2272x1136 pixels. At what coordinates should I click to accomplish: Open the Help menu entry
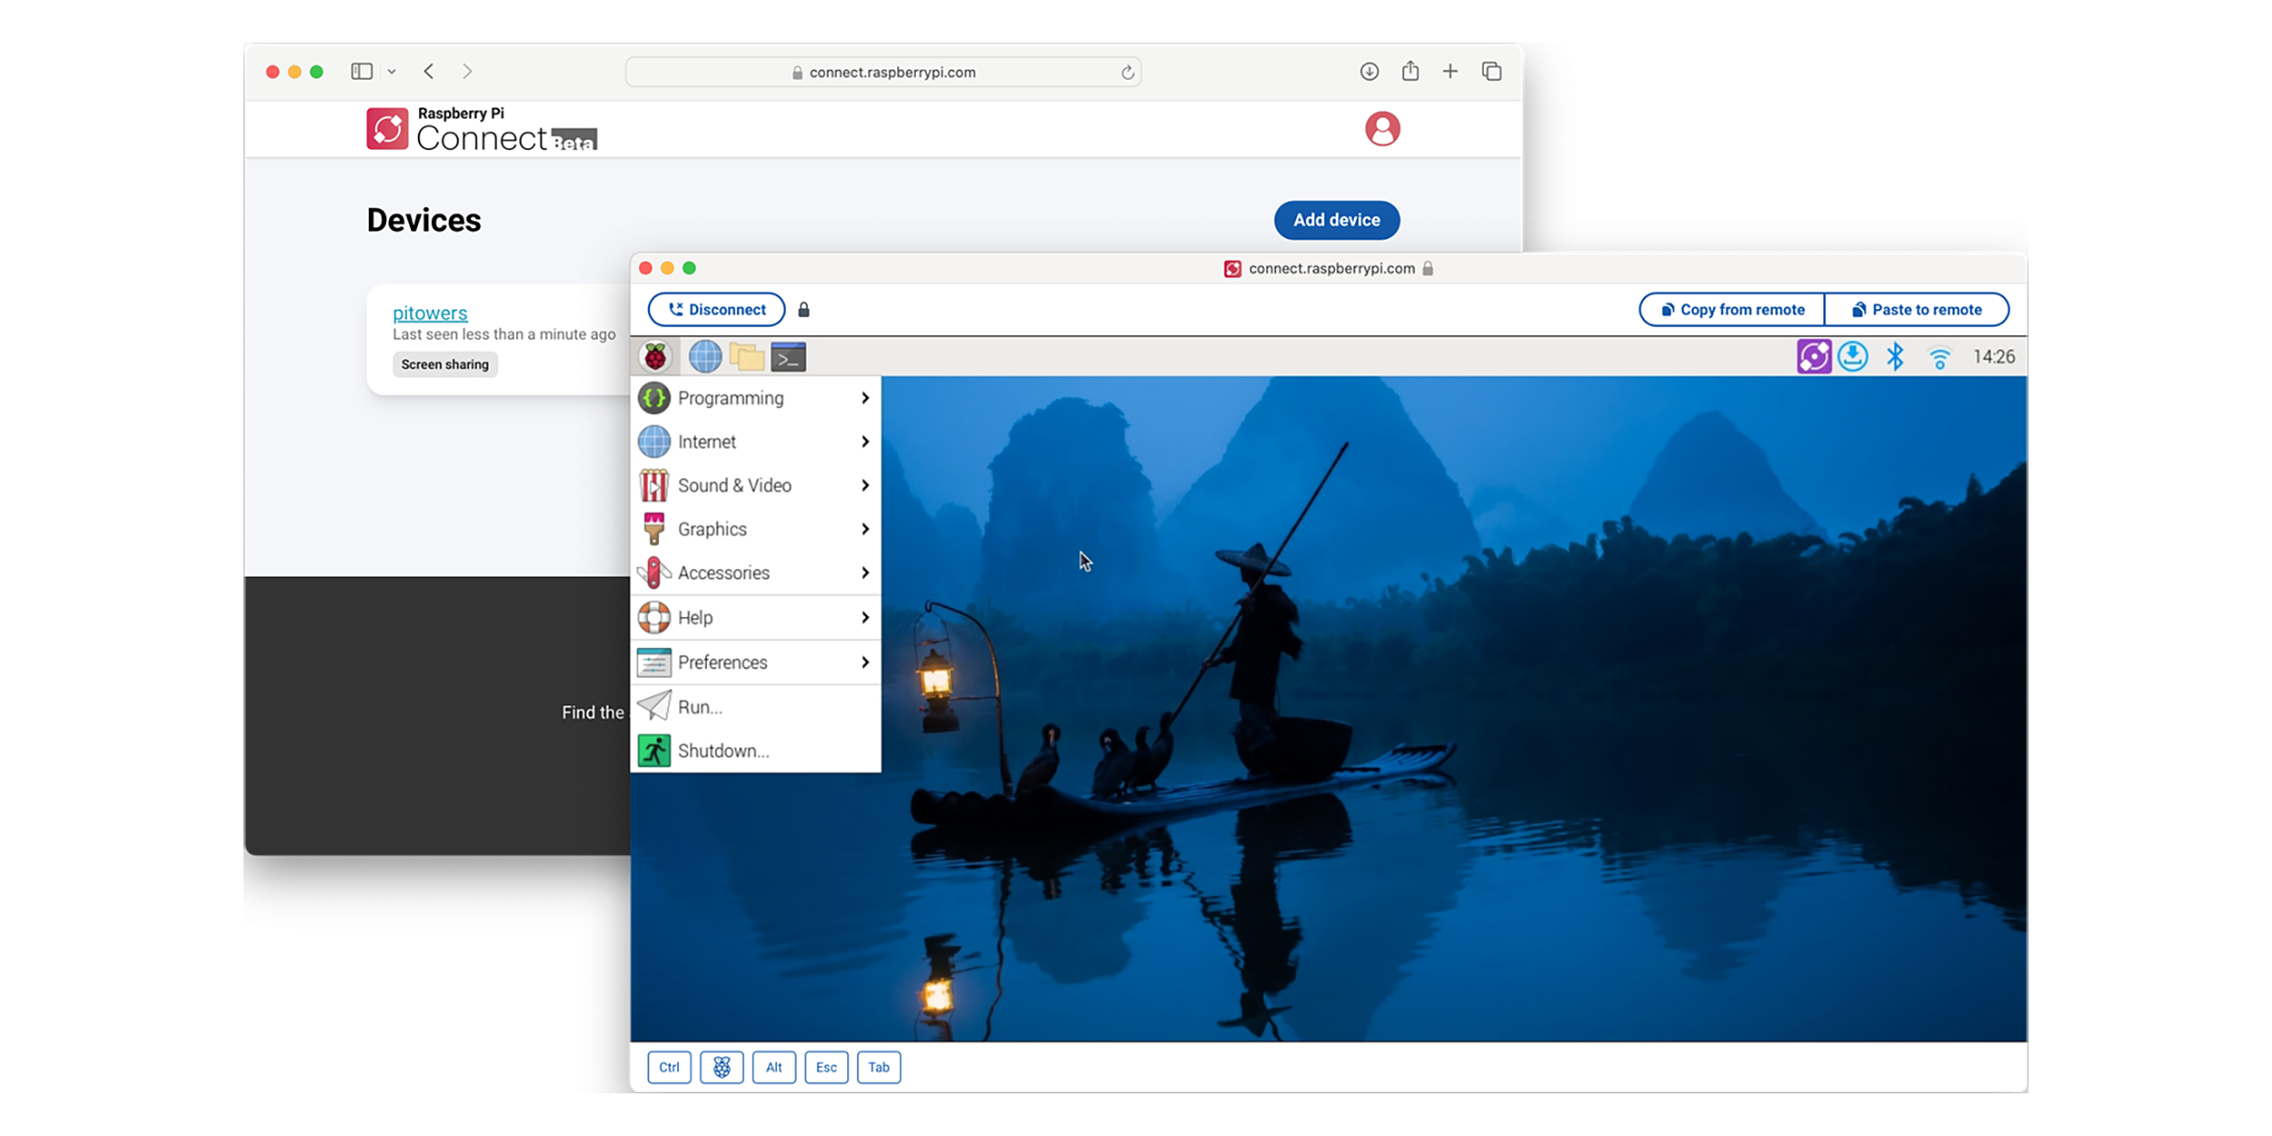pyautogui.click(x=756, y=617)
